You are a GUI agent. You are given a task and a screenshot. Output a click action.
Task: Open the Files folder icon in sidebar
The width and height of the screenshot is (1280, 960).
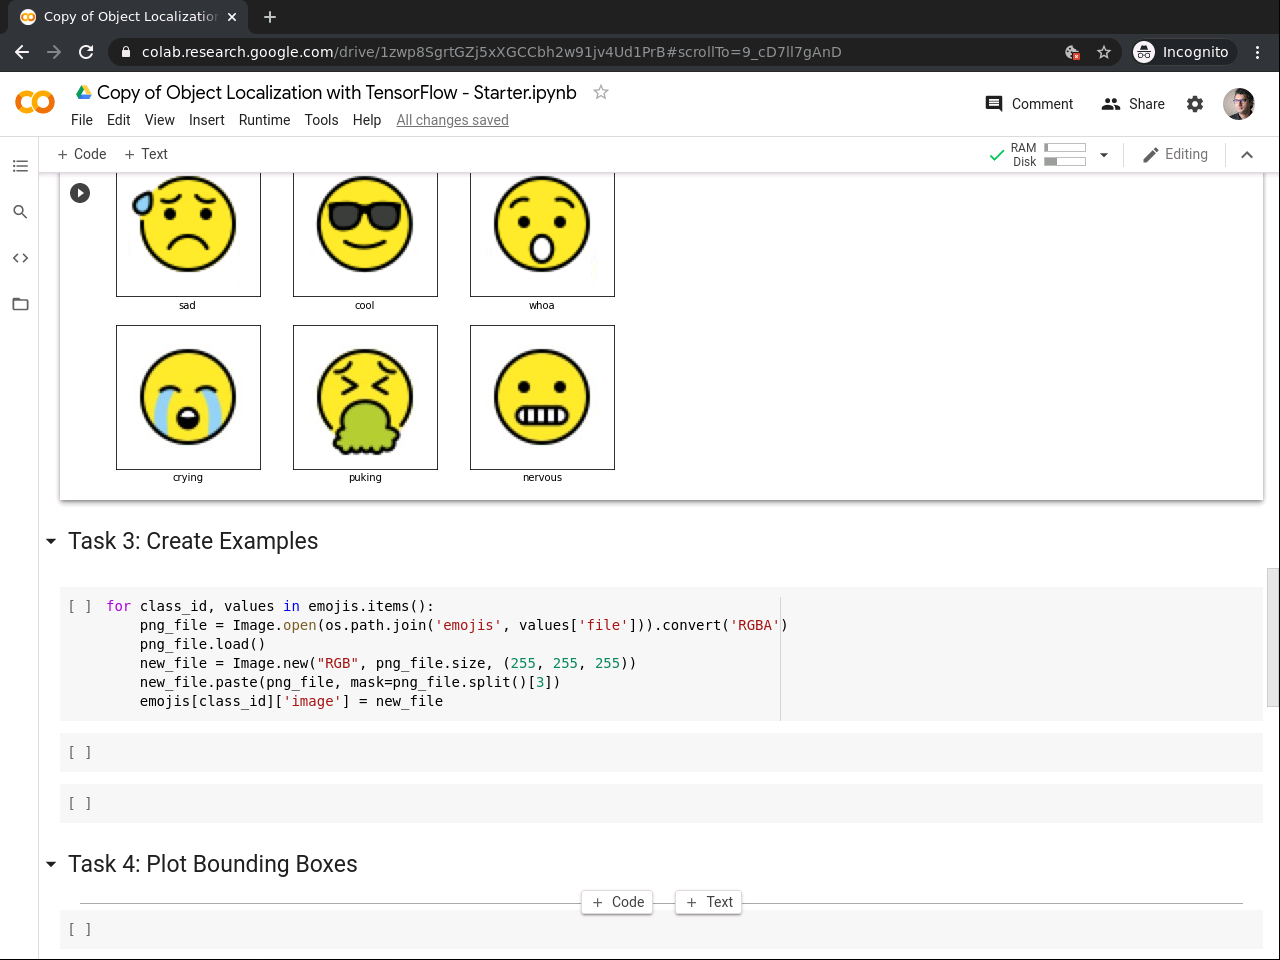[x=20, y=304]
